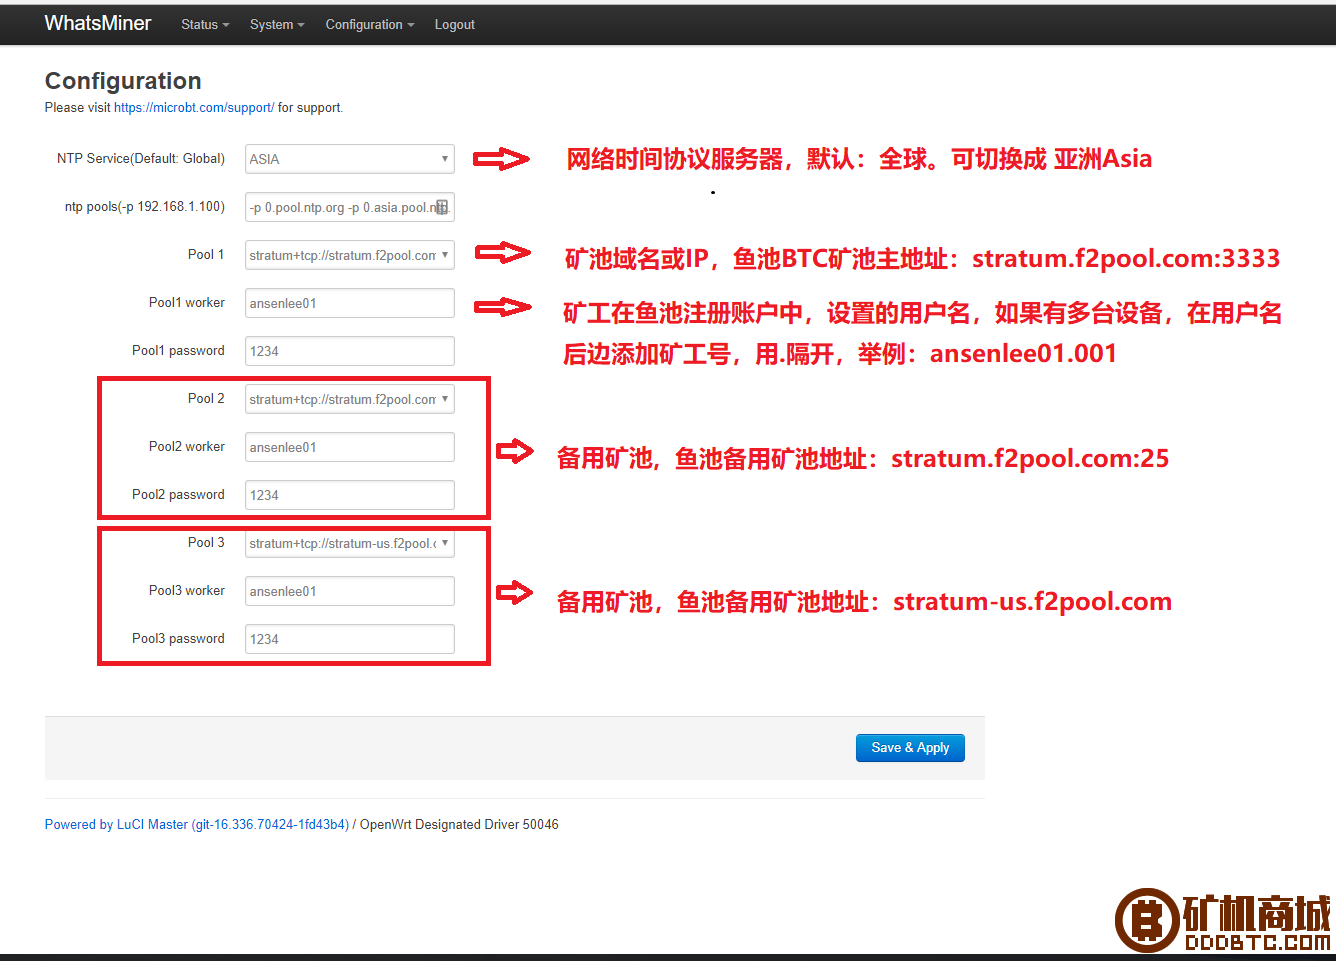Click the Save & Apply button
The width and height of the screenshot is (1336, 961).
point(910,748)
